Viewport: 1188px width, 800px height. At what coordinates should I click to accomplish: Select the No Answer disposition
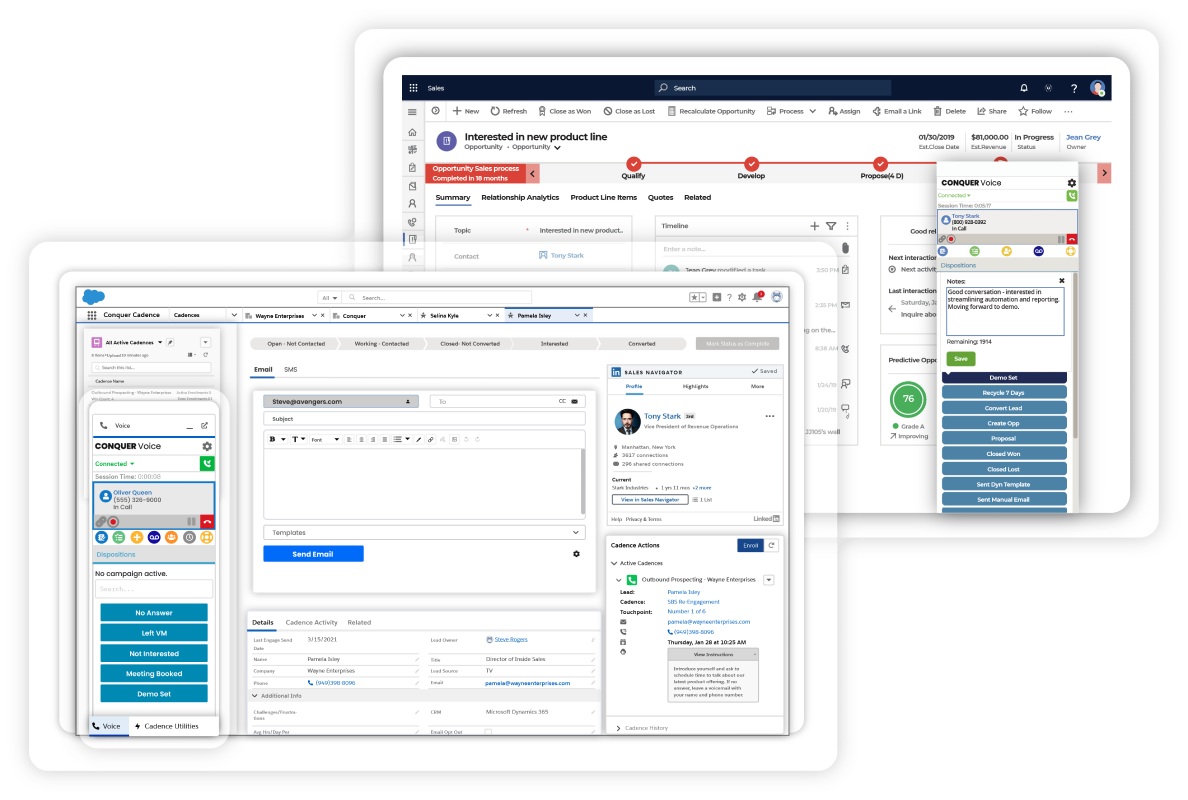(x=154, y=612)
